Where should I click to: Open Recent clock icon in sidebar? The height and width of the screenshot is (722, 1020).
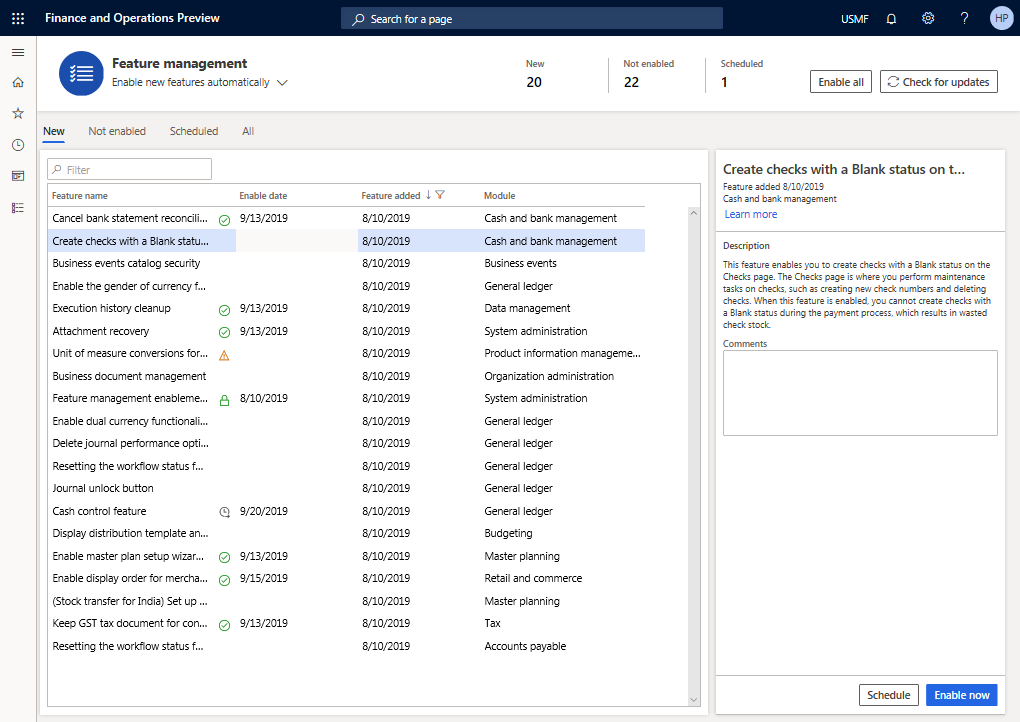(18, 145)
